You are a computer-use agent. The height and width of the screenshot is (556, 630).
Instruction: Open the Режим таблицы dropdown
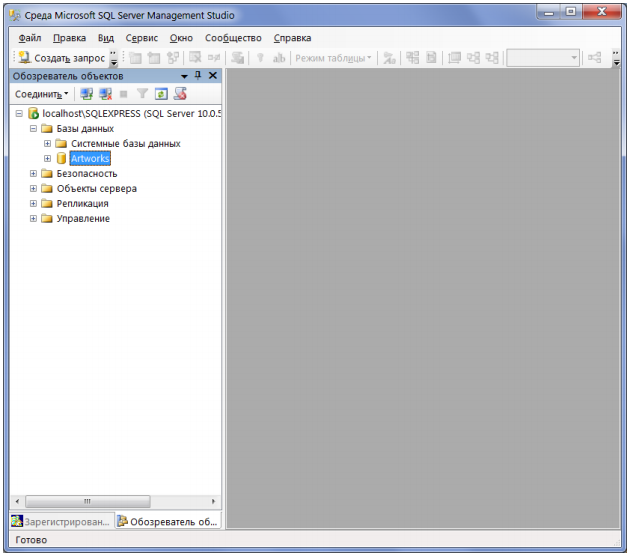[x=333, y=58]
